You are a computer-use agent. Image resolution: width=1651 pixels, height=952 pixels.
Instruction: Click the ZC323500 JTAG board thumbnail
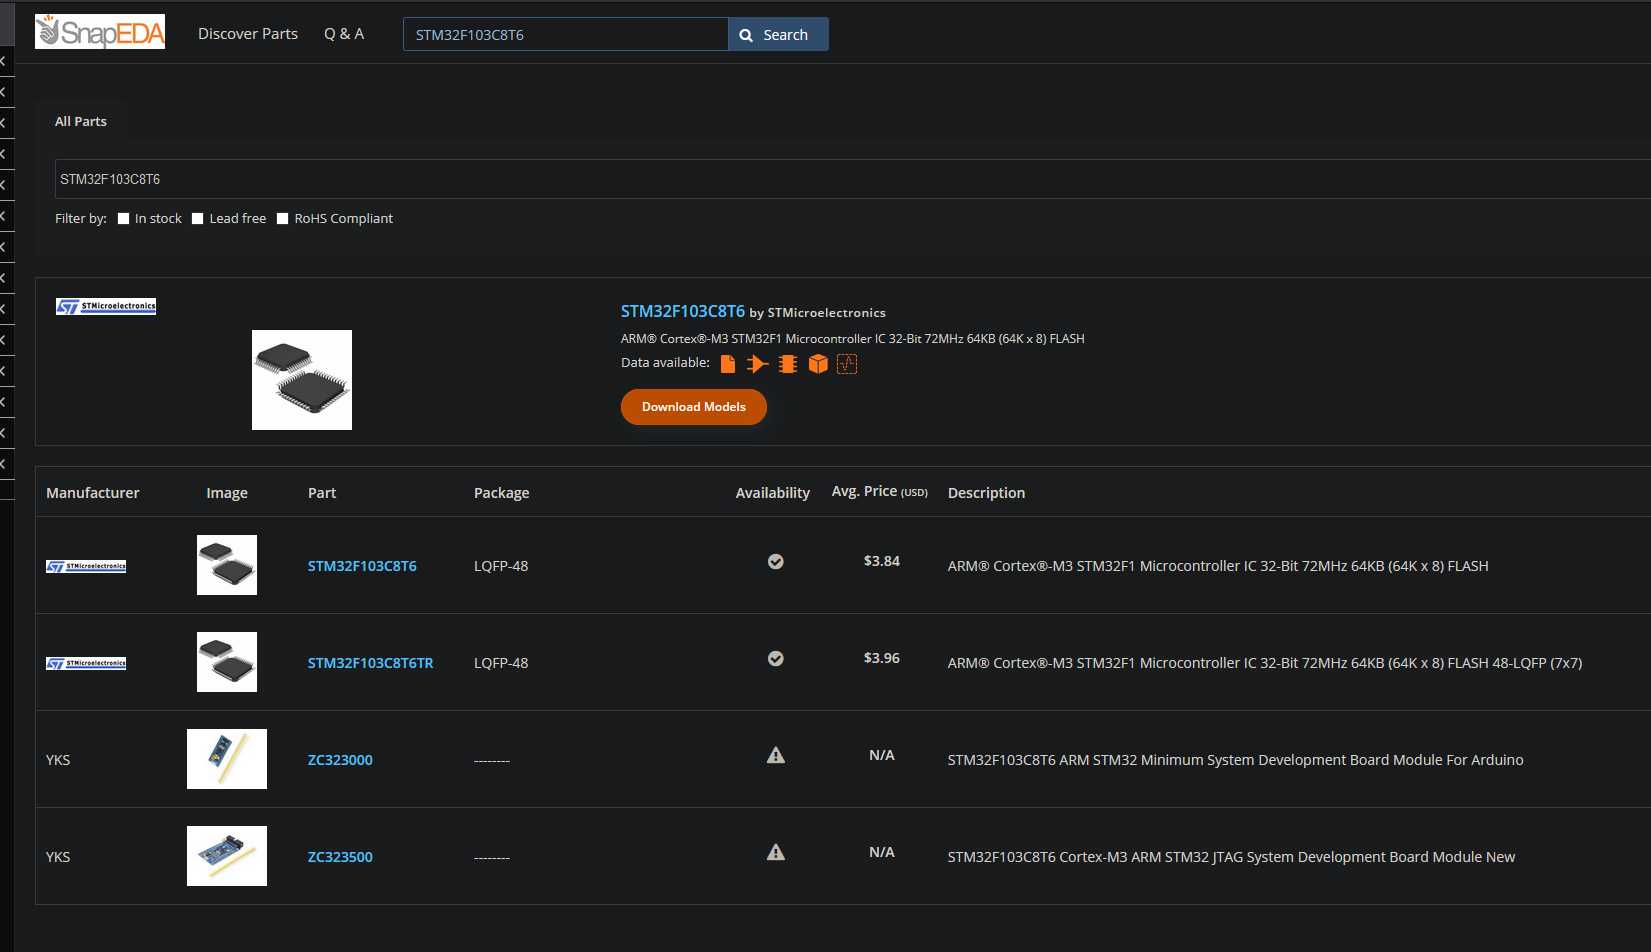coord(227,856)
